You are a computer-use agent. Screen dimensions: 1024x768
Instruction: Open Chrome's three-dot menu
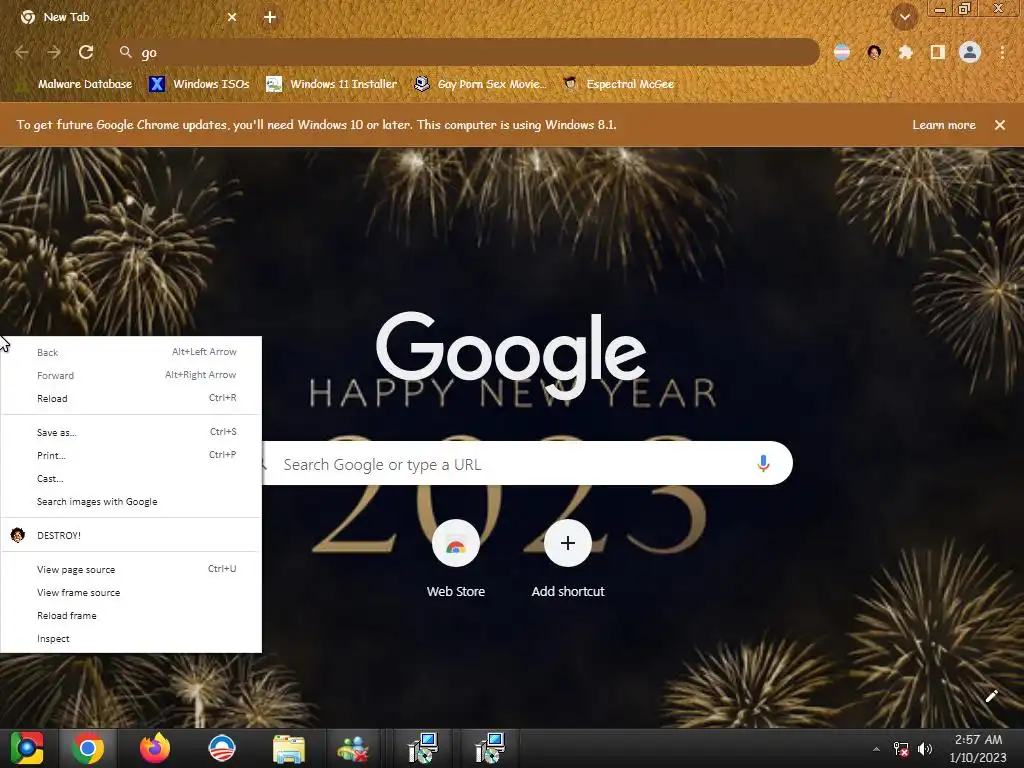pyautogui.click(x=1002, y=52)
